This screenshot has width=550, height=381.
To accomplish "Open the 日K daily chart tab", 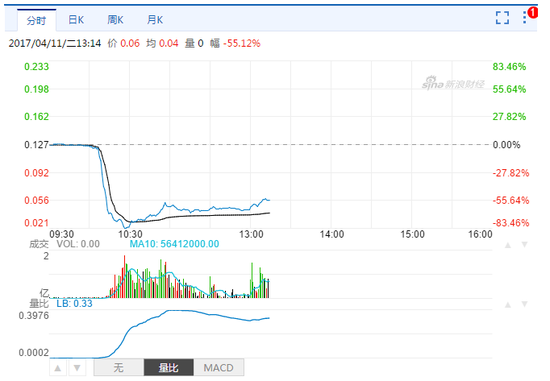I will pyautogui.click(x=76, y=20).
